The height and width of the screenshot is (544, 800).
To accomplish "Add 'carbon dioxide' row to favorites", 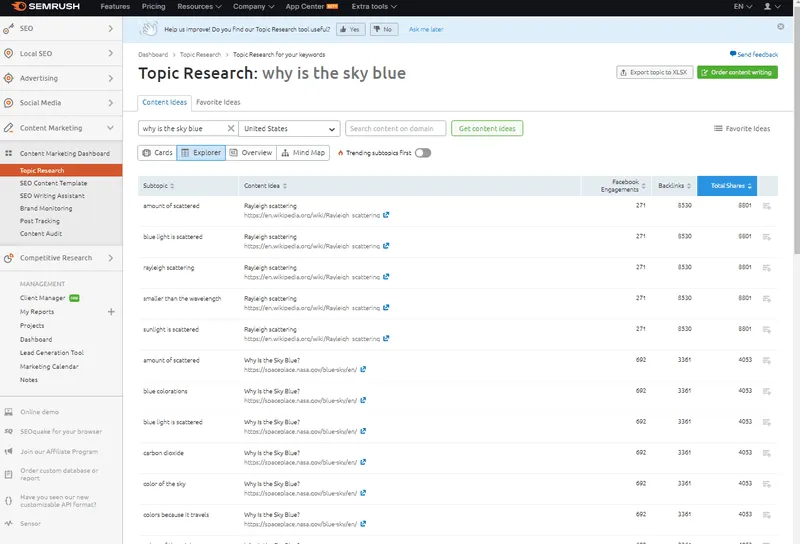I will [766, 453].
